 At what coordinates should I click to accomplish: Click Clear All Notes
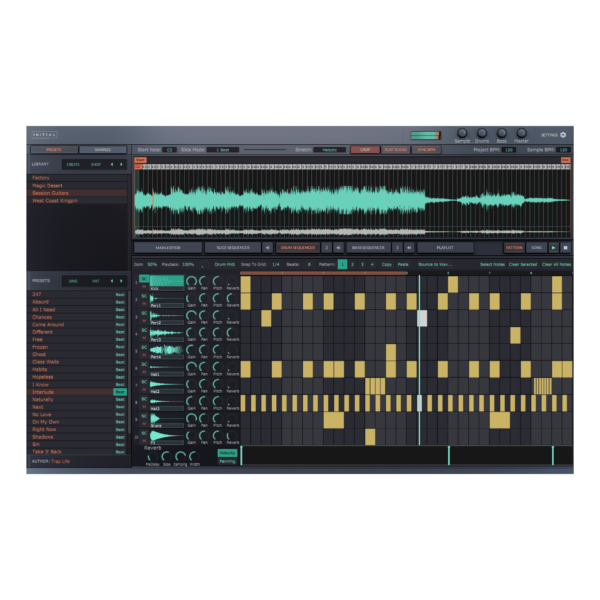(x=555, y=264)
